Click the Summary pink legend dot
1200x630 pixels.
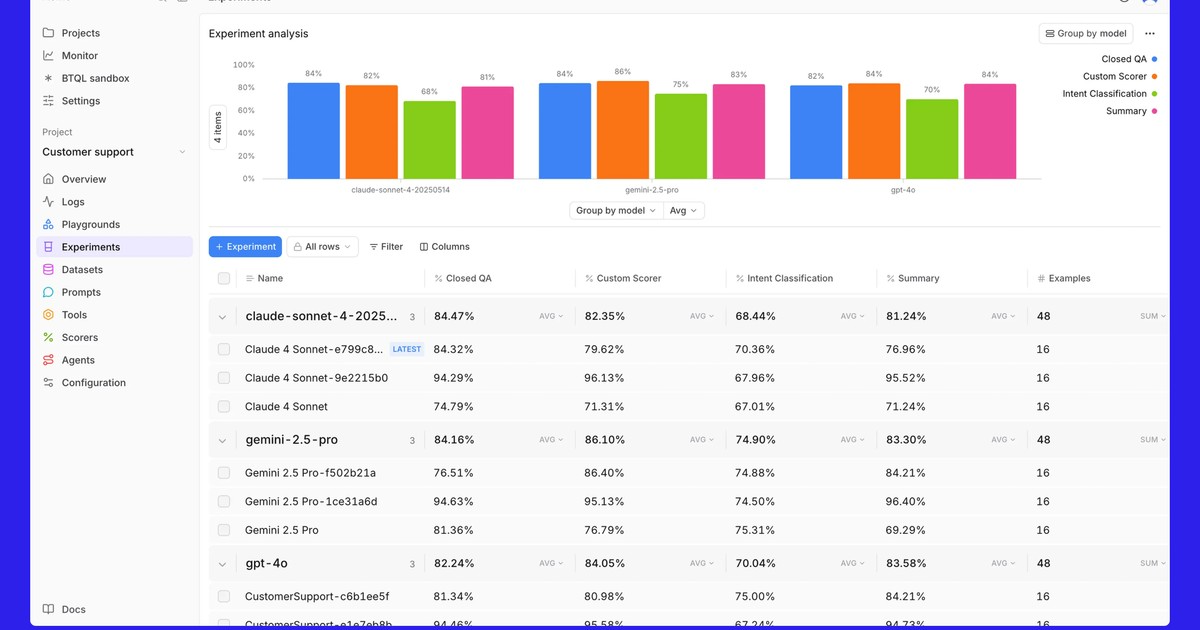tap(1155, 111)
